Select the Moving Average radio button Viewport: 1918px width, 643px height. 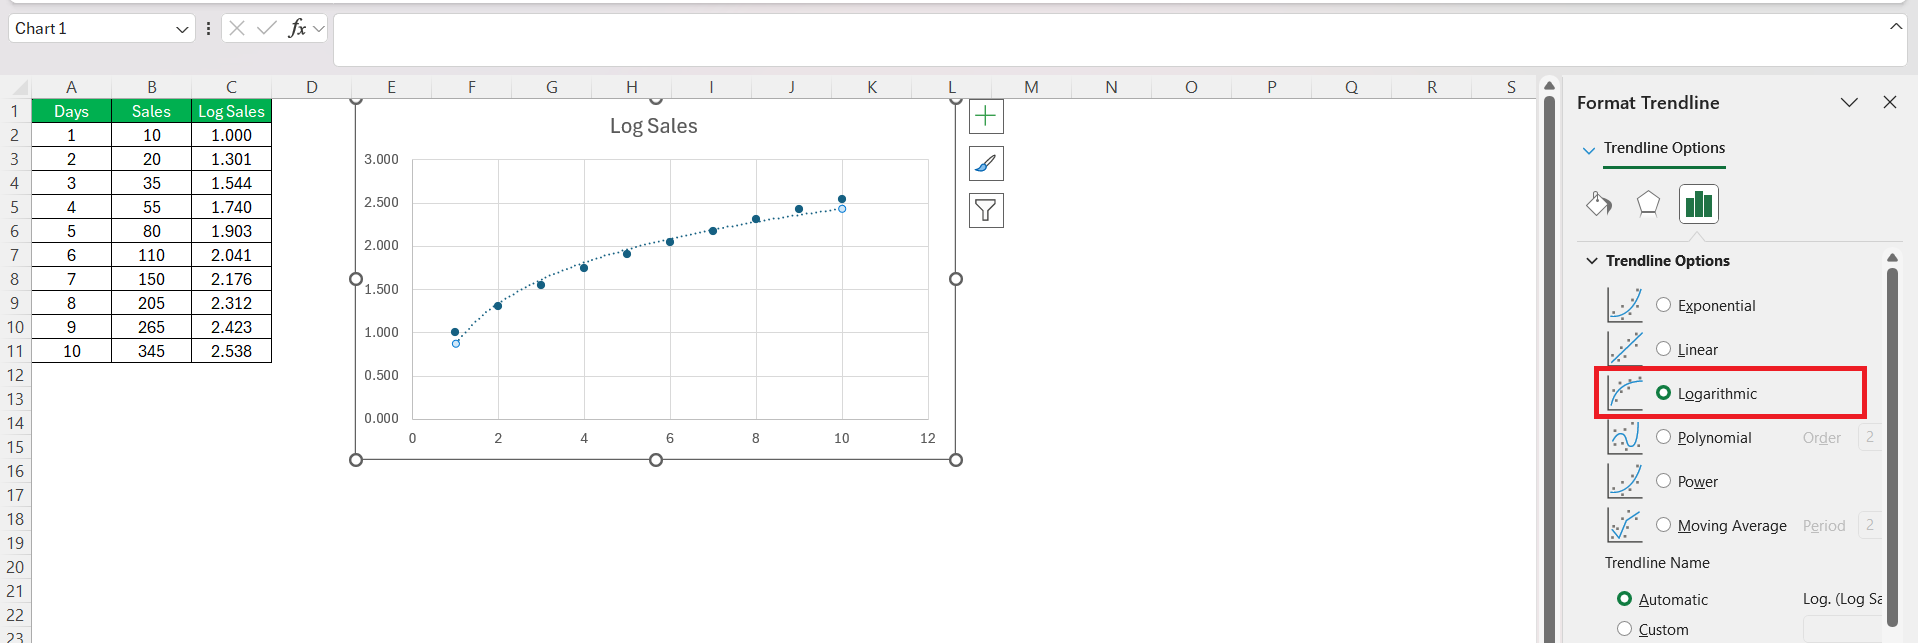pyautogui.click(x=1663, y=525)
